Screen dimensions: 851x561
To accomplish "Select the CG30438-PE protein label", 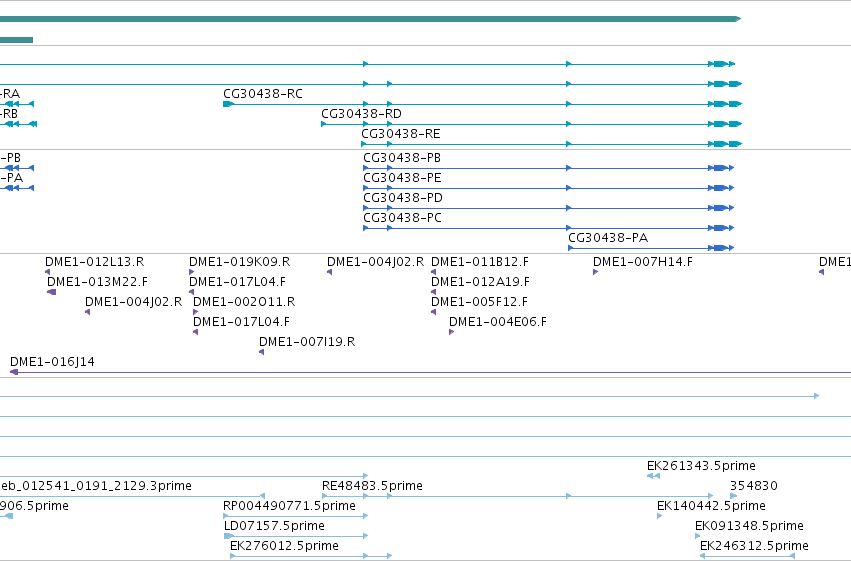I will [x=402, y=178].
